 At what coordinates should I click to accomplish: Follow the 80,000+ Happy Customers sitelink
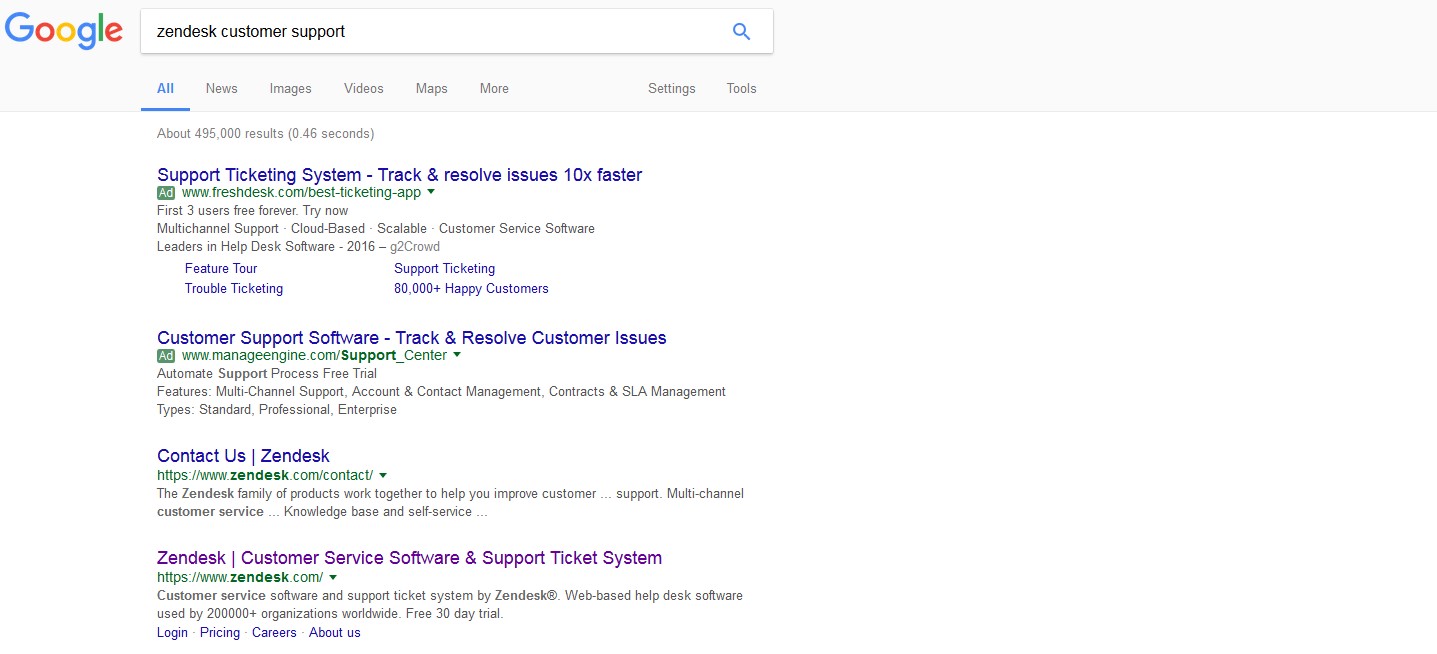[471, 288]
